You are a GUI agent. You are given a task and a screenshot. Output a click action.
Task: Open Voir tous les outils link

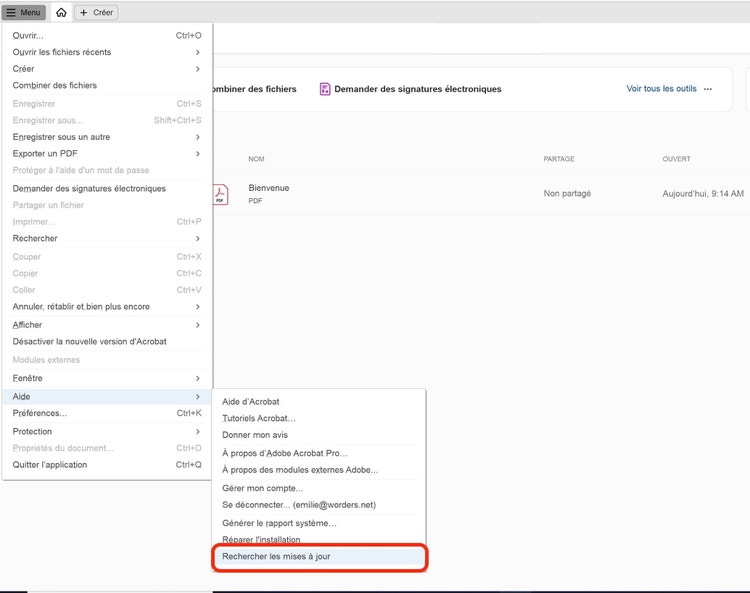[661, 89]
